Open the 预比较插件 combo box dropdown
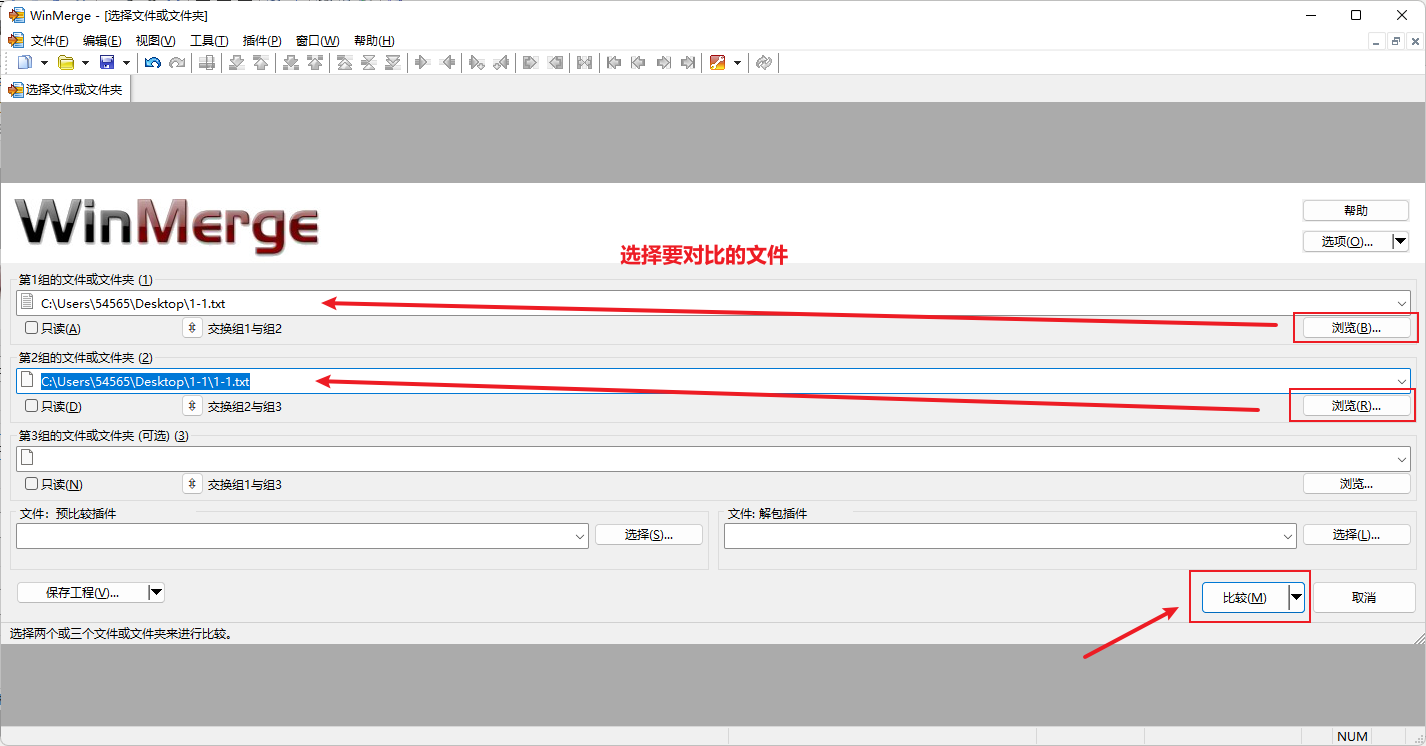This screenshot has height=746, width=1426. point(581,536)
